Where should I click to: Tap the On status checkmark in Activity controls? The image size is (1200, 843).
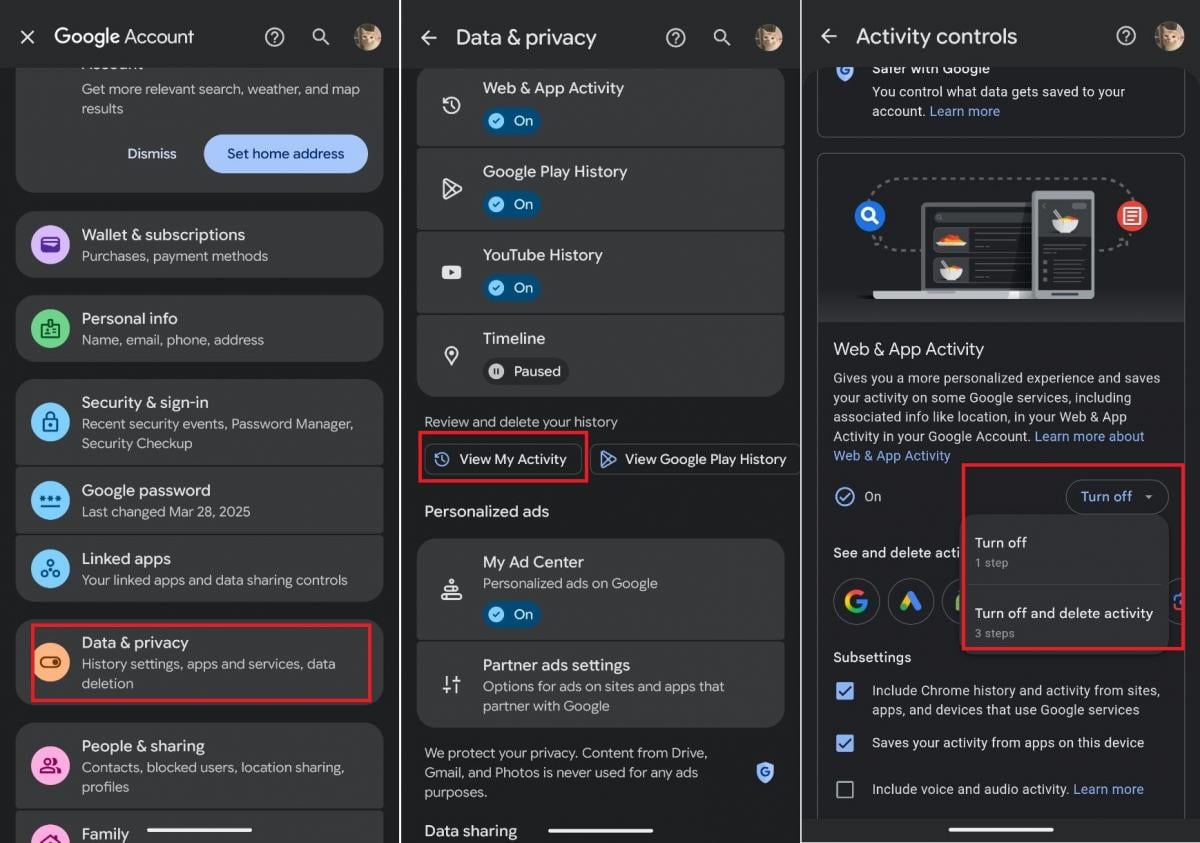coord(845,497)
